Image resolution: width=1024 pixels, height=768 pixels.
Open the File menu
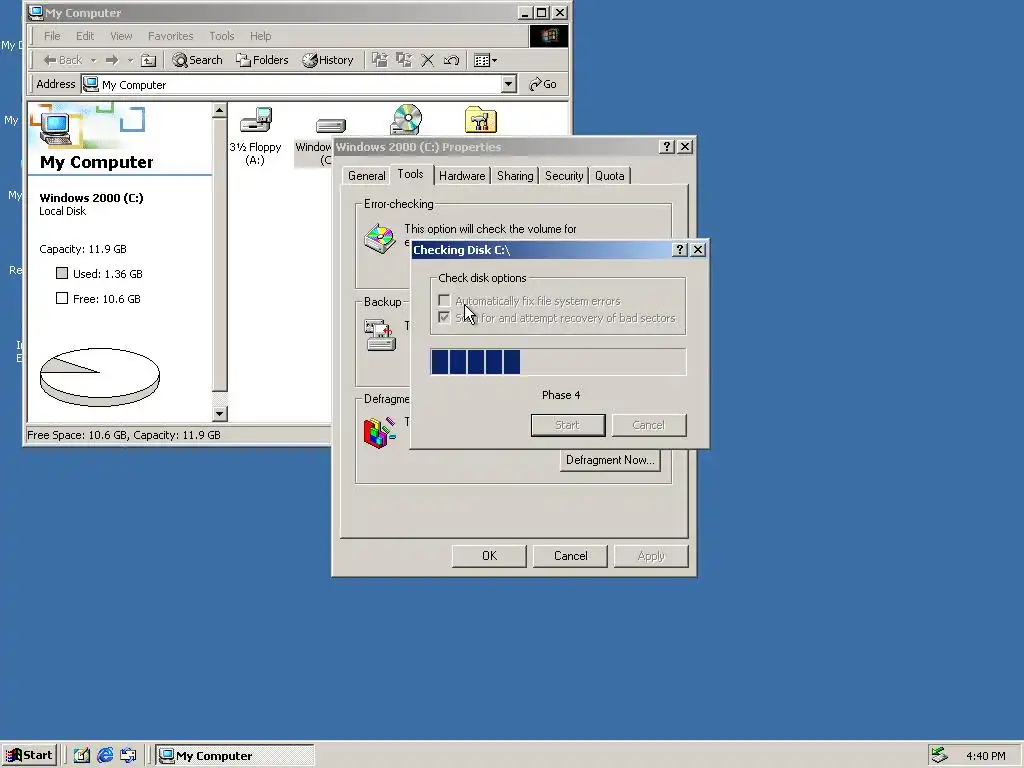[52, 36]
